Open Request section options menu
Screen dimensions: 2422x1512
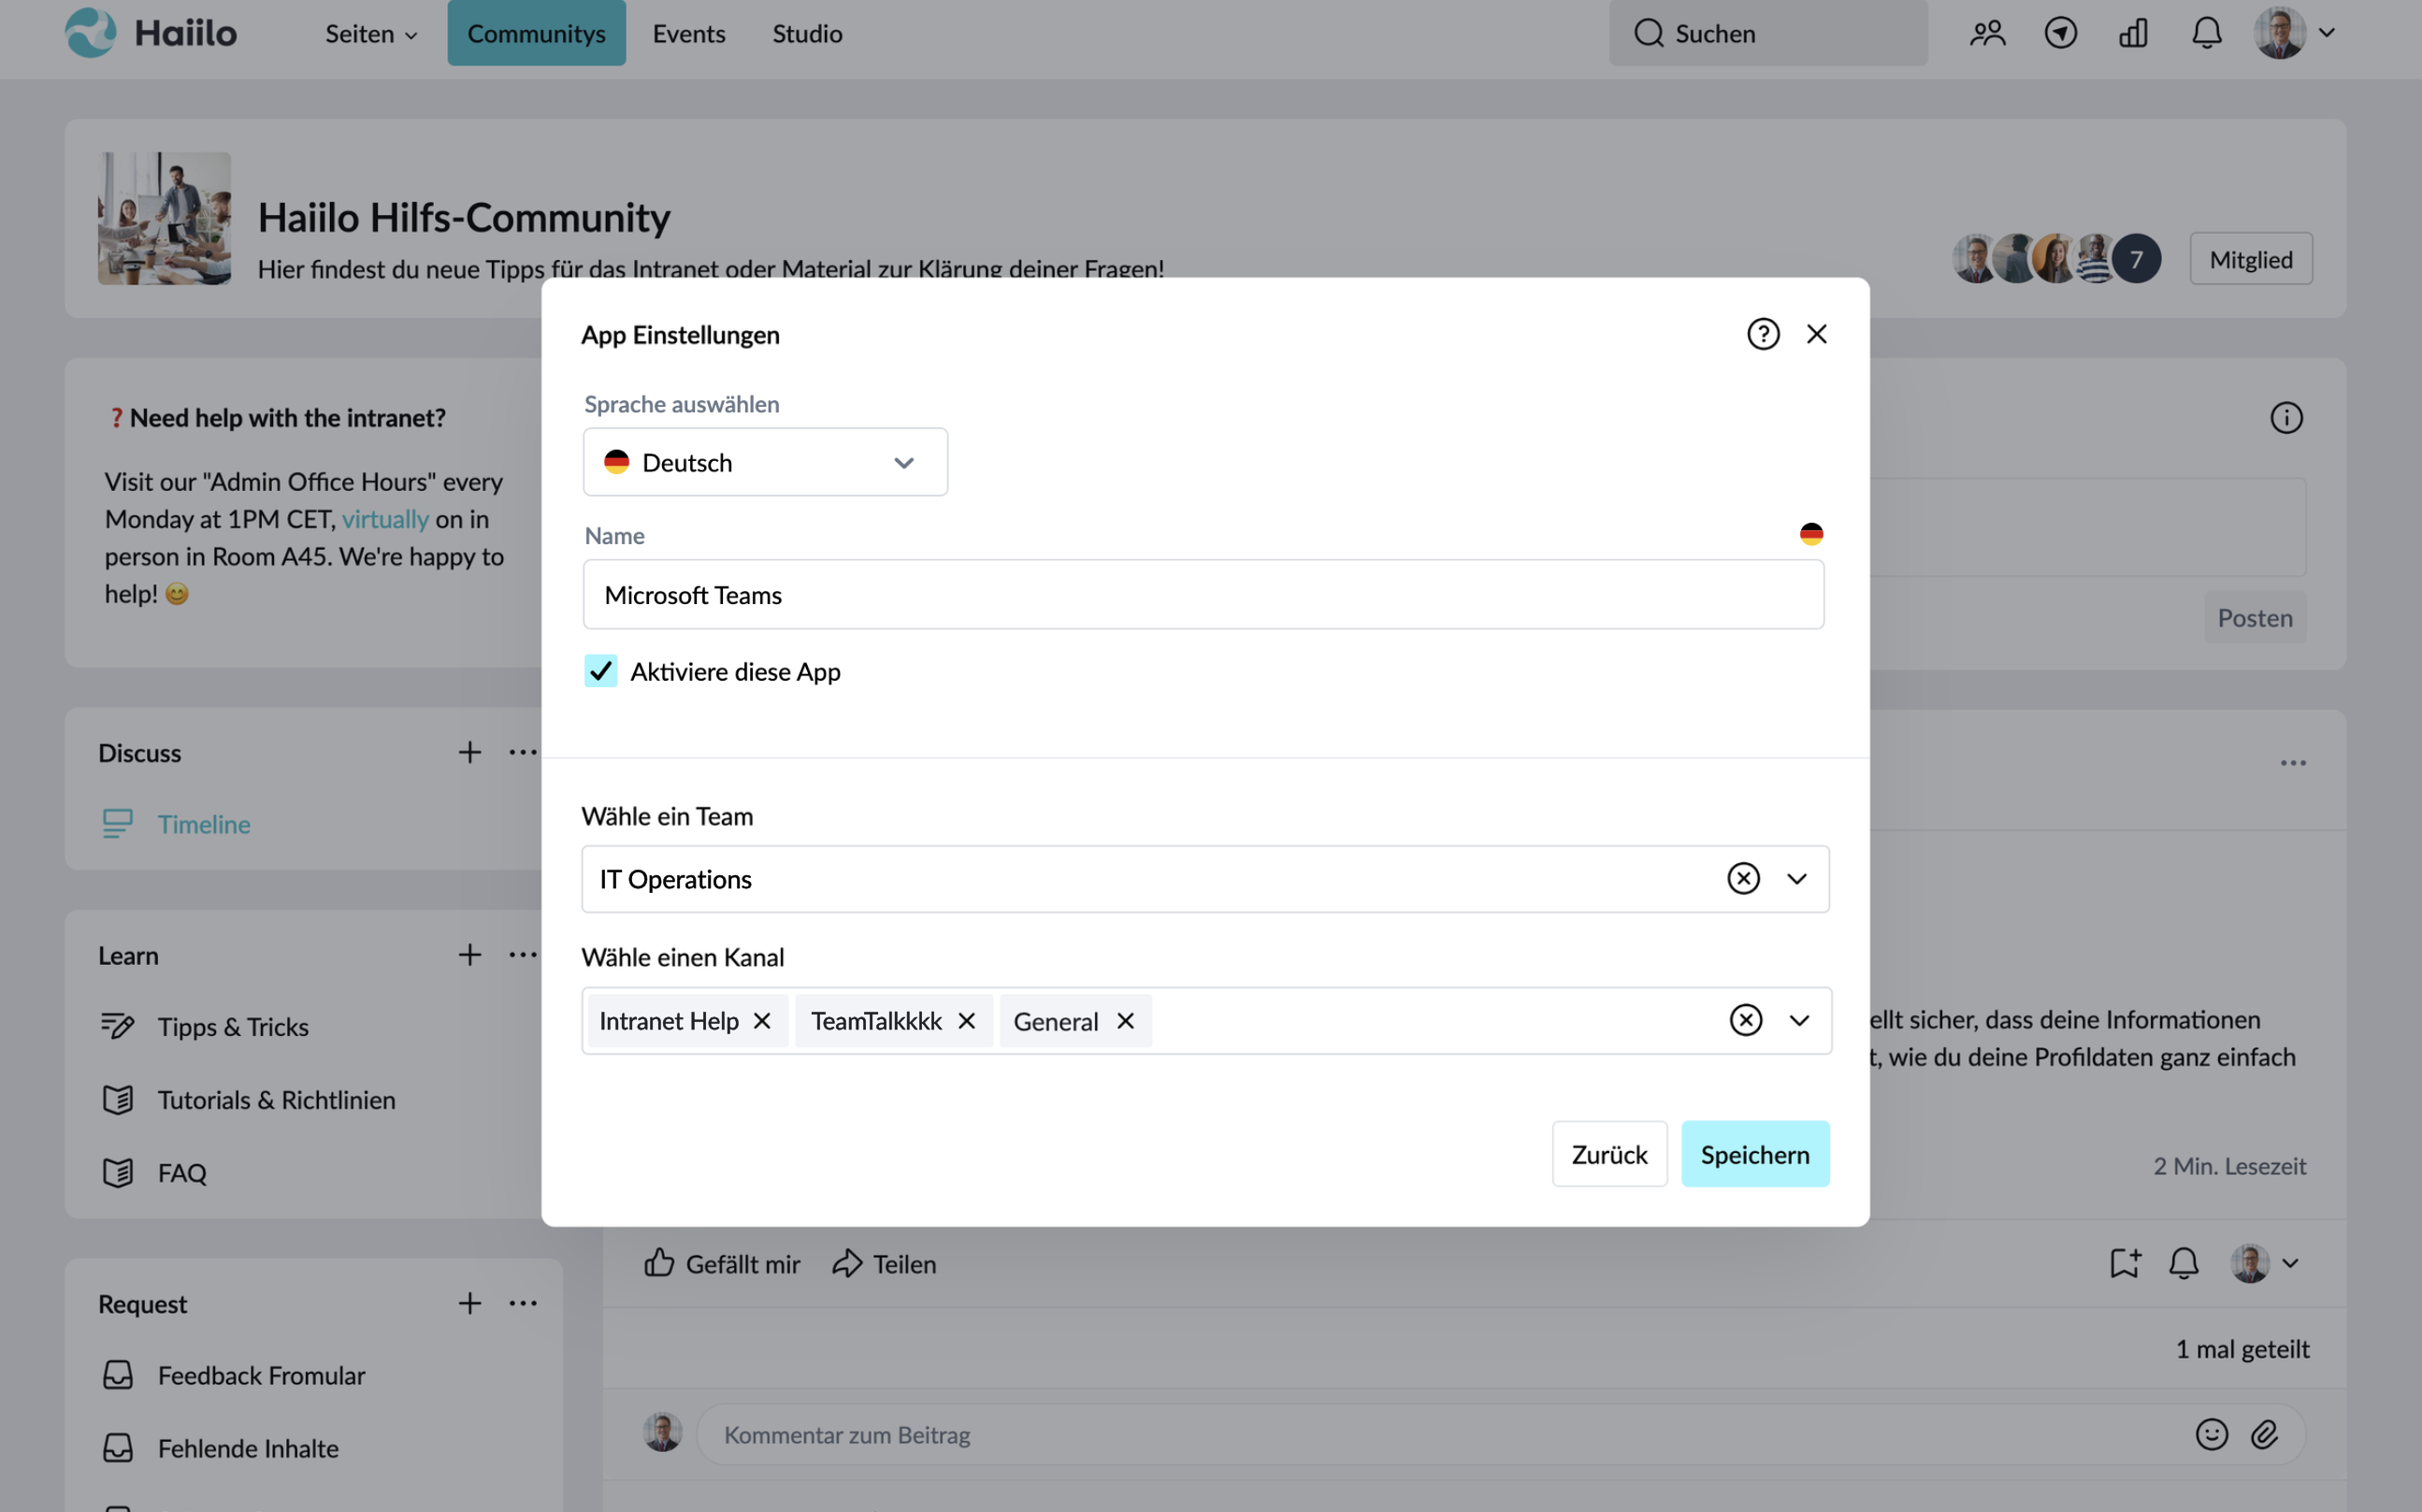[523, 1303]
